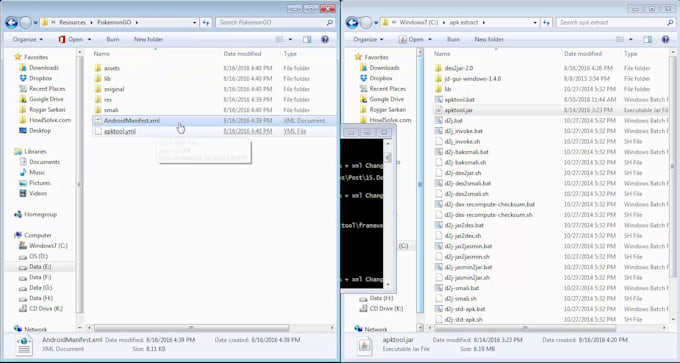
Task: Select the assets folder icon
Action: [98, 68]
